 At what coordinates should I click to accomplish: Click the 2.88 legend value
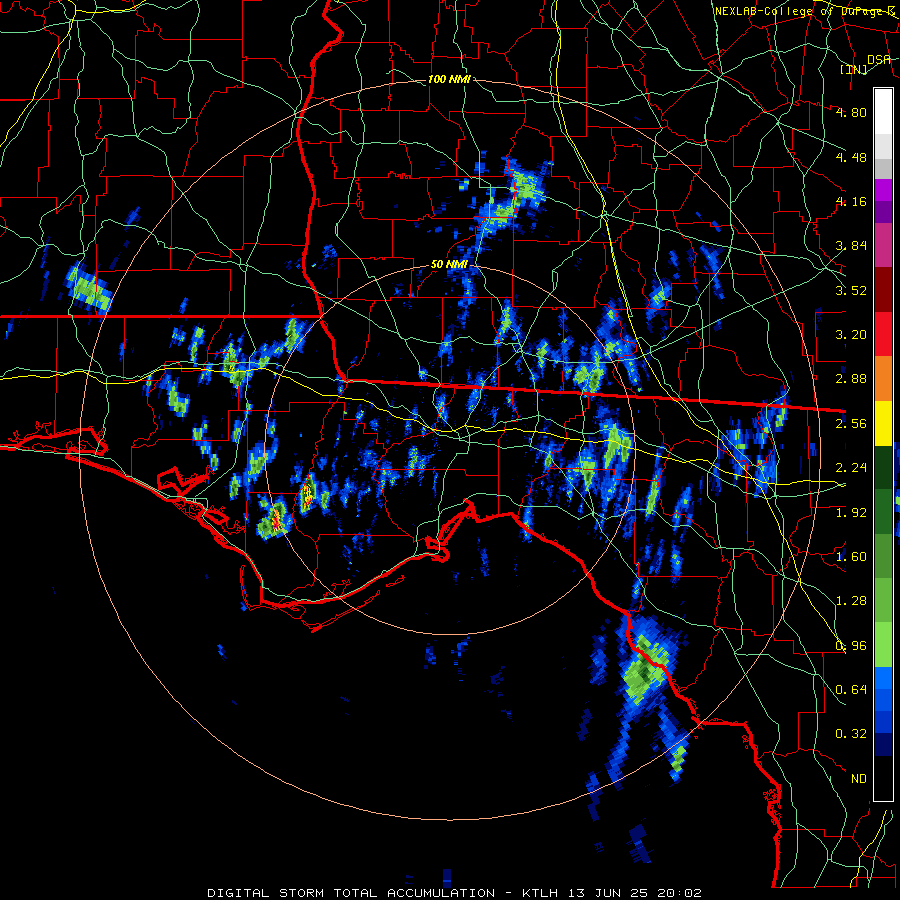(851, 379)
